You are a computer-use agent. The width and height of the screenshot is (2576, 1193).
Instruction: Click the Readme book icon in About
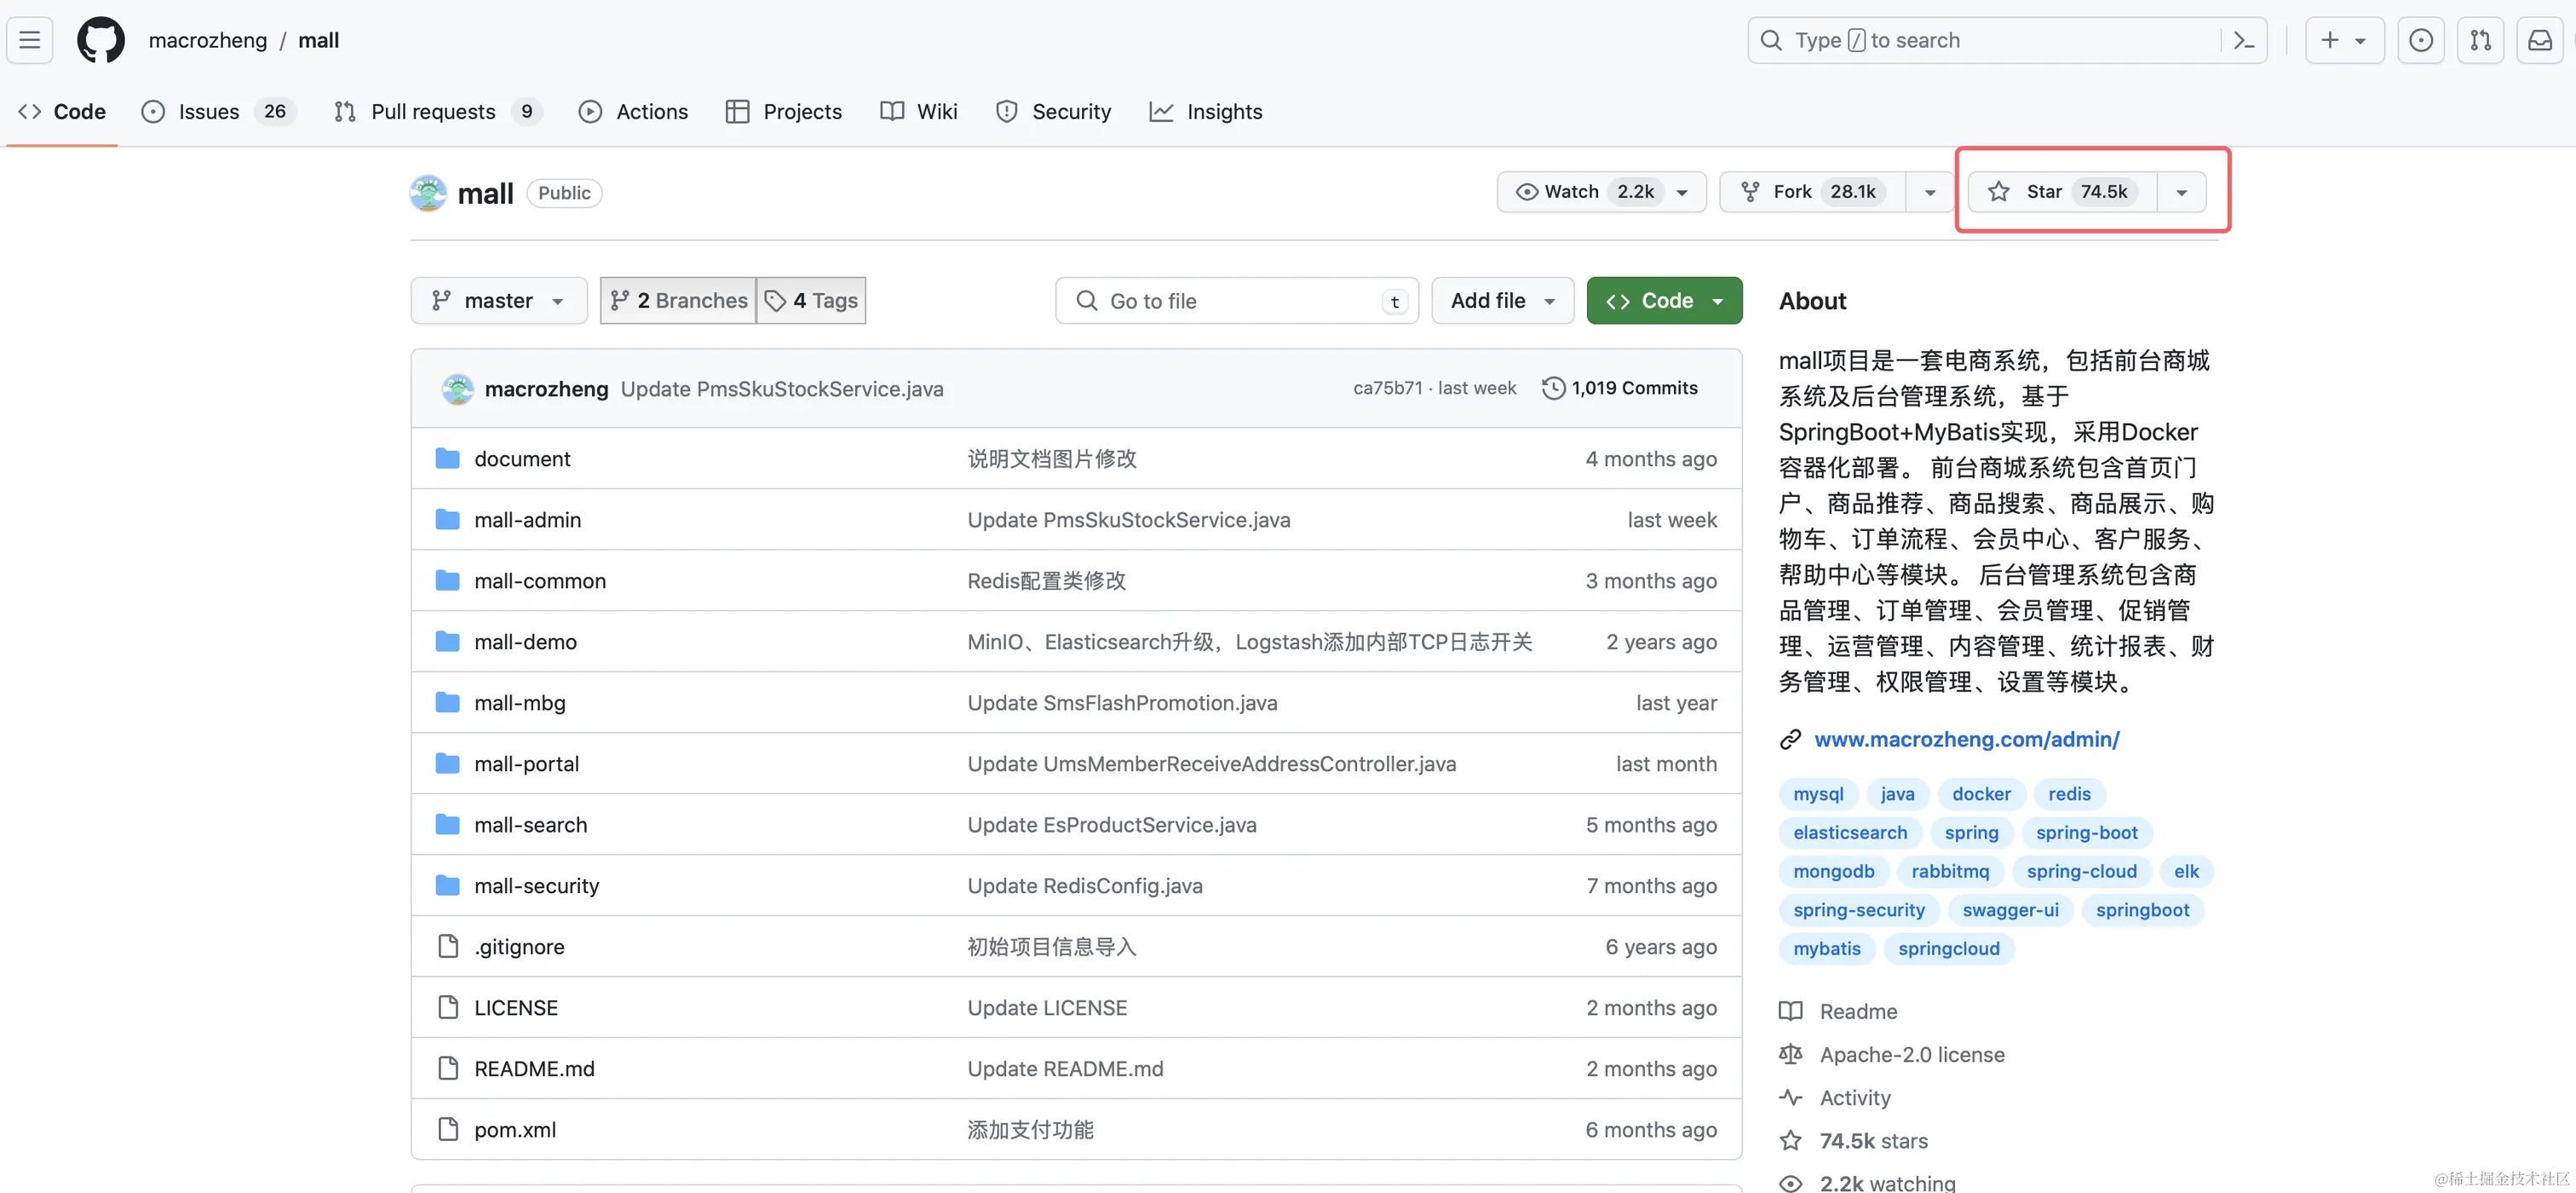[x=1790, y=1011]
